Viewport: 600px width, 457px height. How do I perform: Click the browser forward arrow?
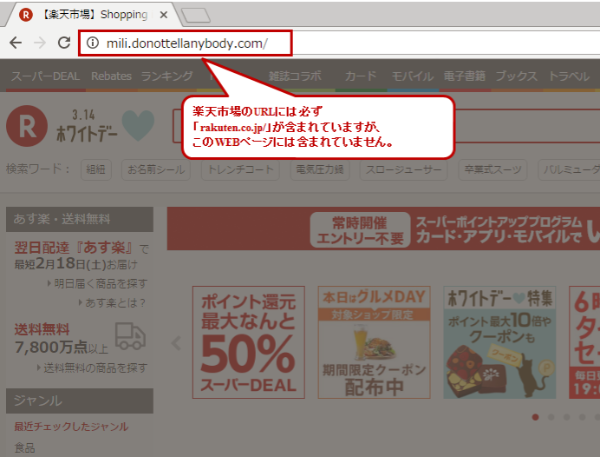pyautogui.click(x=40, y=42)
